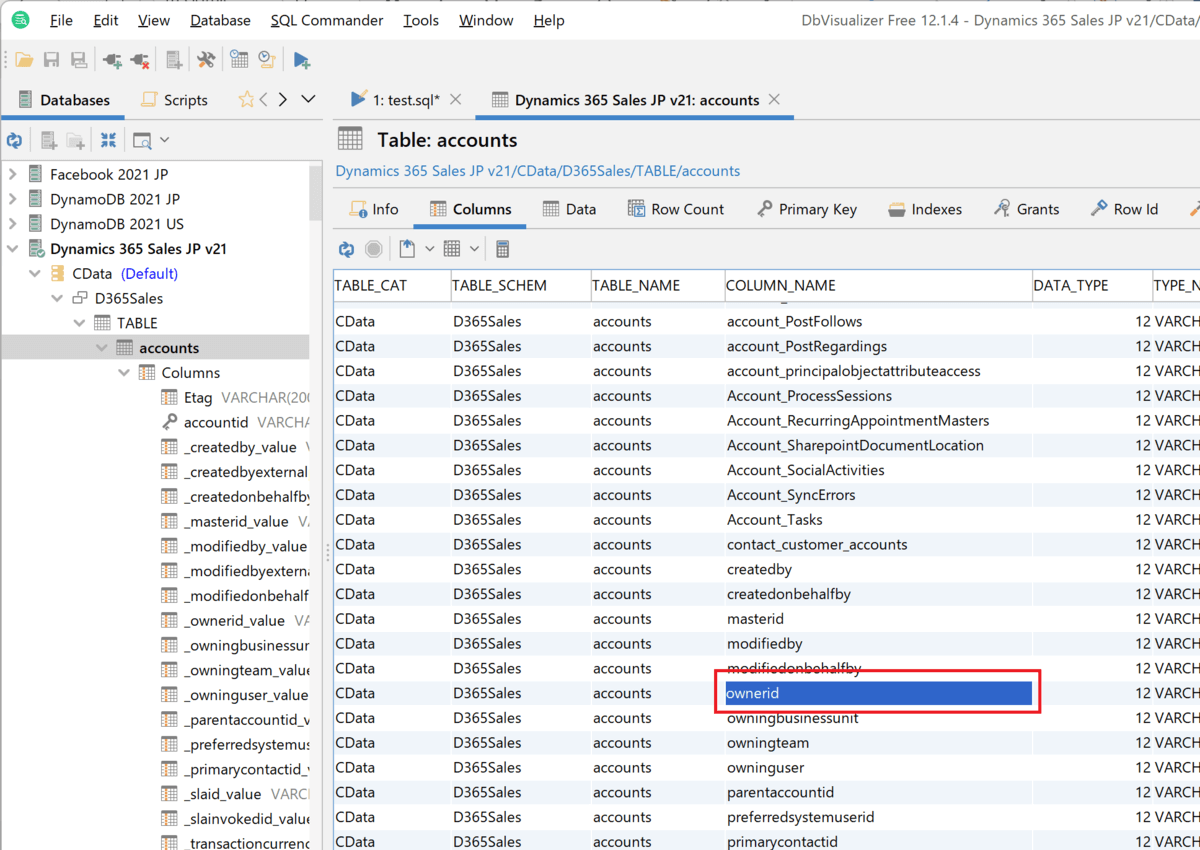Open the tab list chevron dropdown
This screenshot has height=850, width=1200.
[308, 99]
